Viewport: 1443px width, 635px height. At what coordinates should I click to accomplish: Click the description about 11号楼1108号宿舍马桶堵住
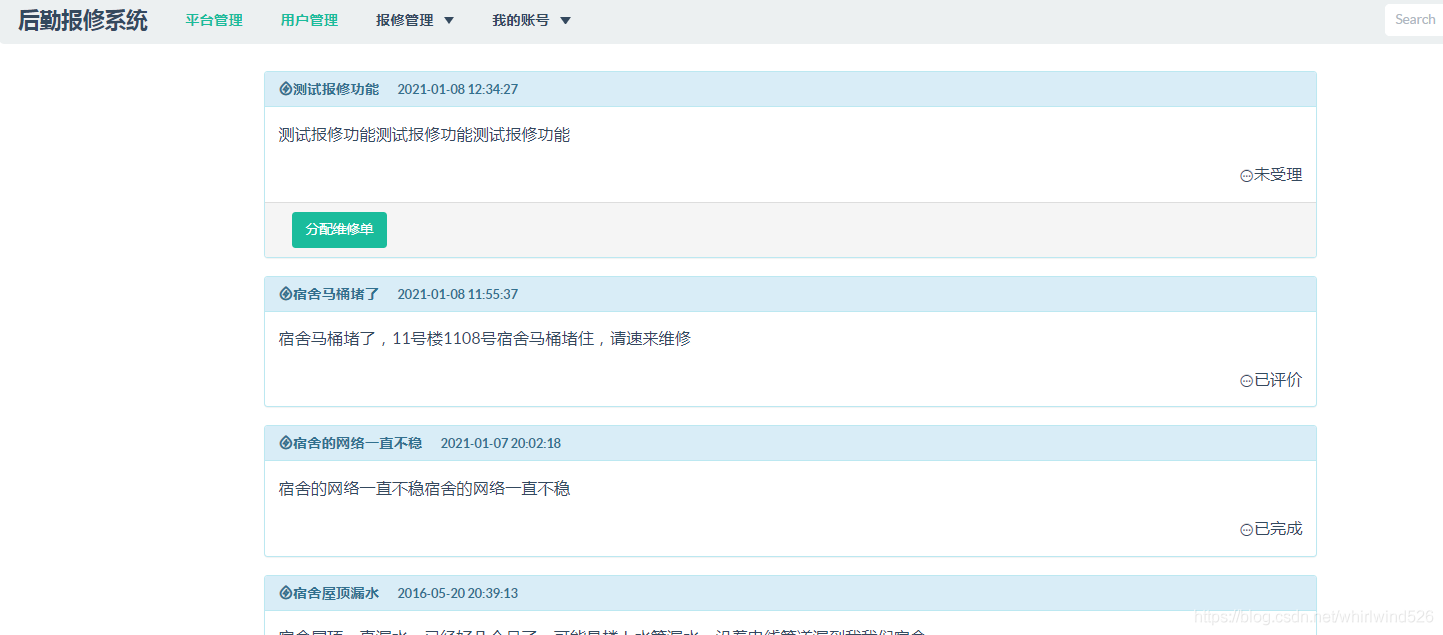point(485,339)
